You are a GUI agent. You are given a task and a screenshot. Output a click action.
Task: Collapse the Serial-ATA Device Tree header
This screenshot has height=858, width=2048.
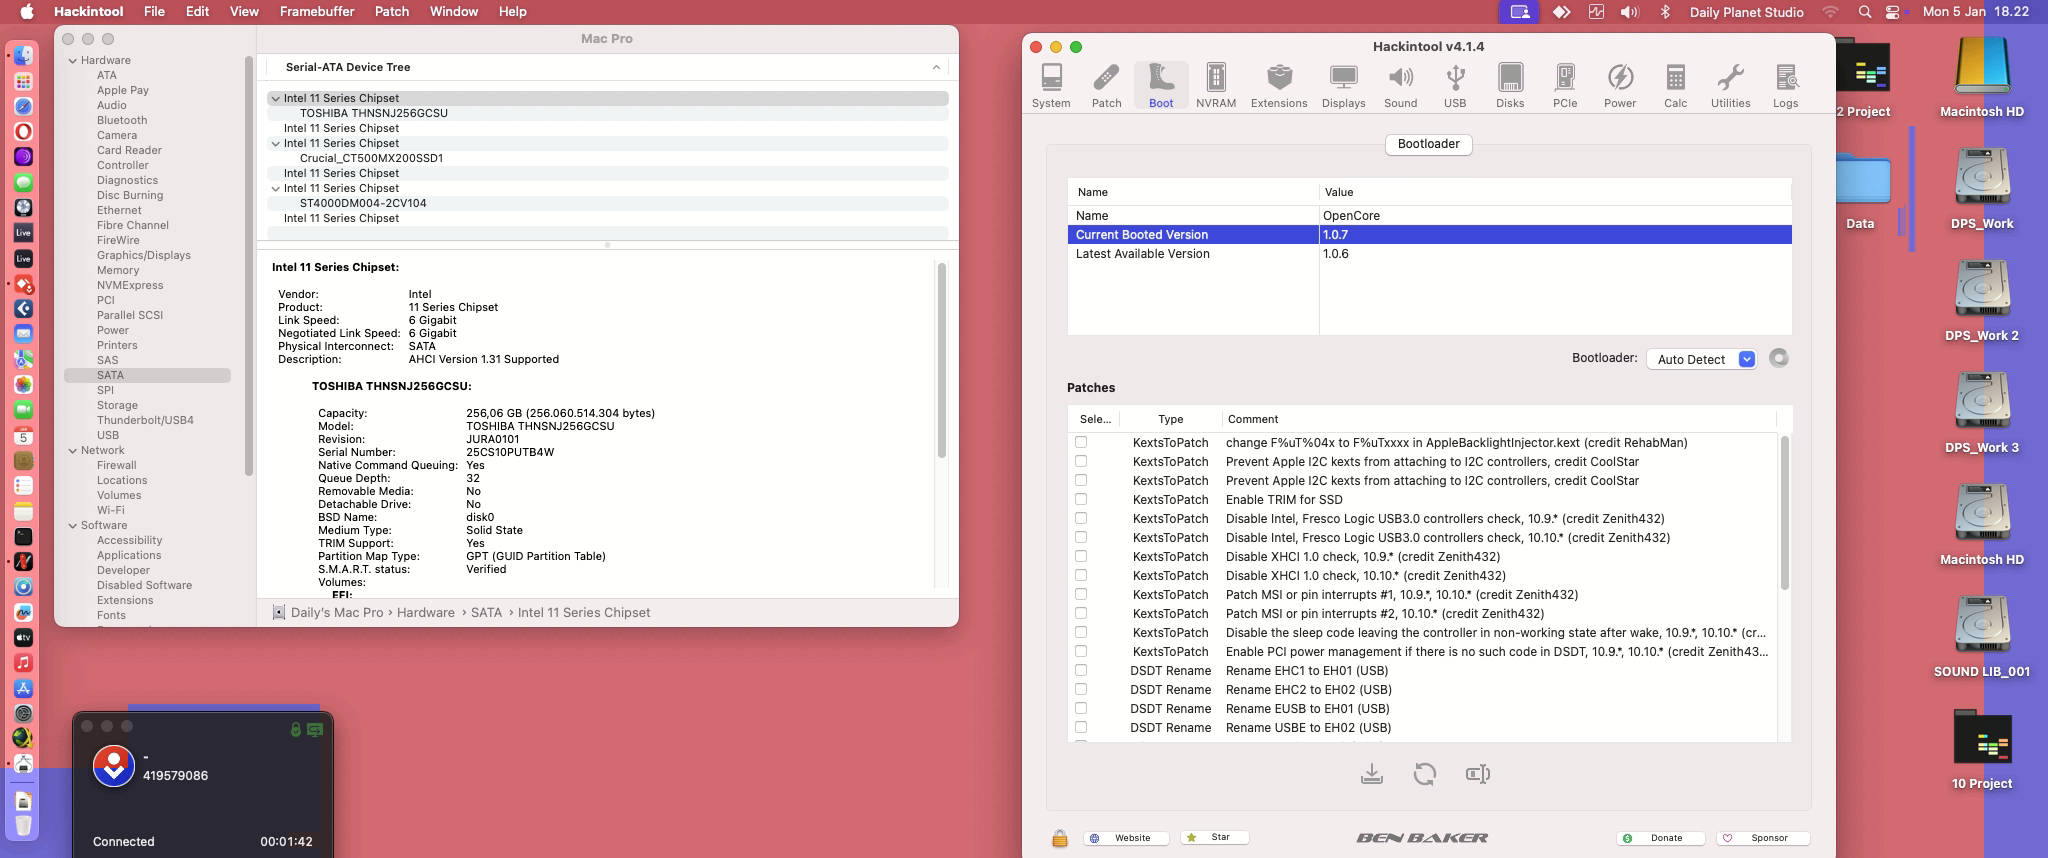tap(936, 67)
